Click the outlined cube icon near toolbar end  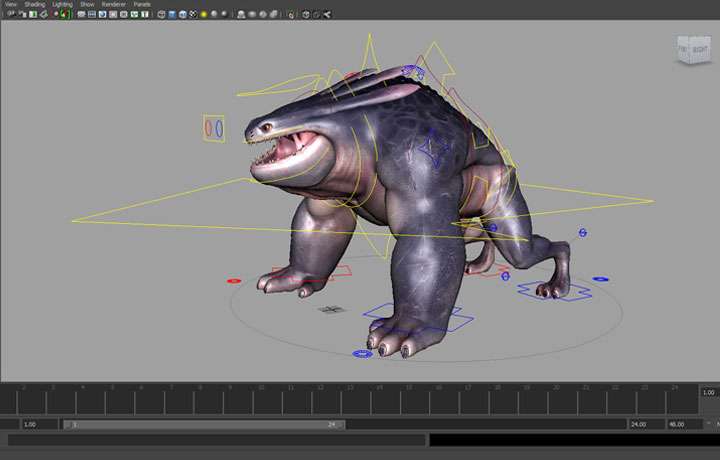click(x=306, y=14)
